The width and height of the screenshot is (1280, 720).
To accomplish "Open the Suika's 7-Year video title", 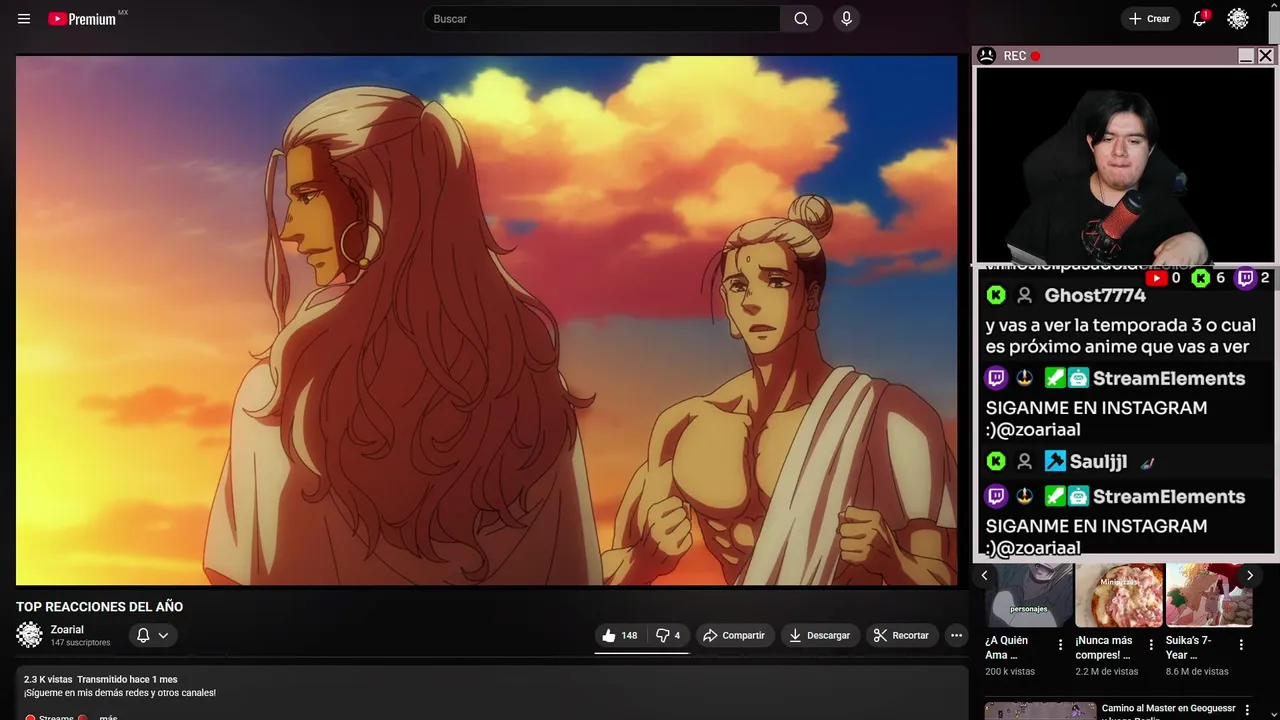I will click(1188, 648).
